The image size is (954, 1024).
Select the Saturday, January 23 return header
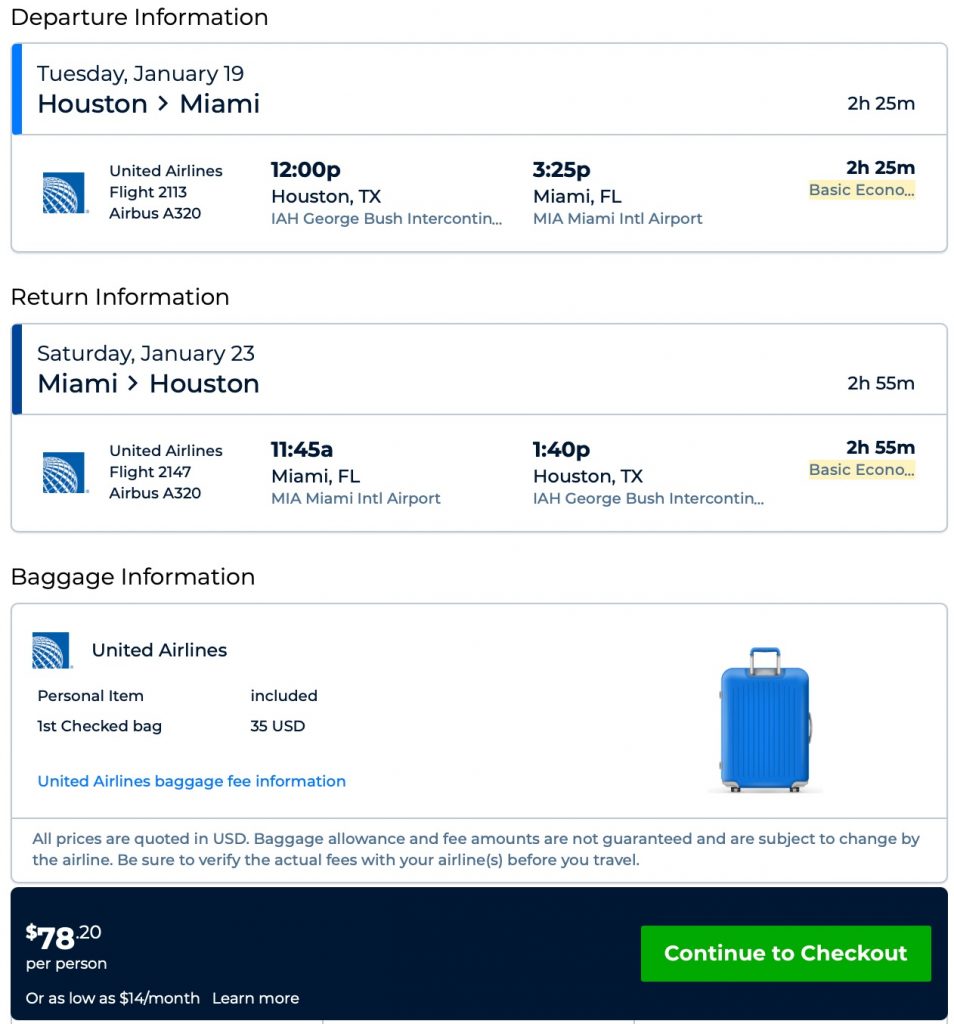146,354
